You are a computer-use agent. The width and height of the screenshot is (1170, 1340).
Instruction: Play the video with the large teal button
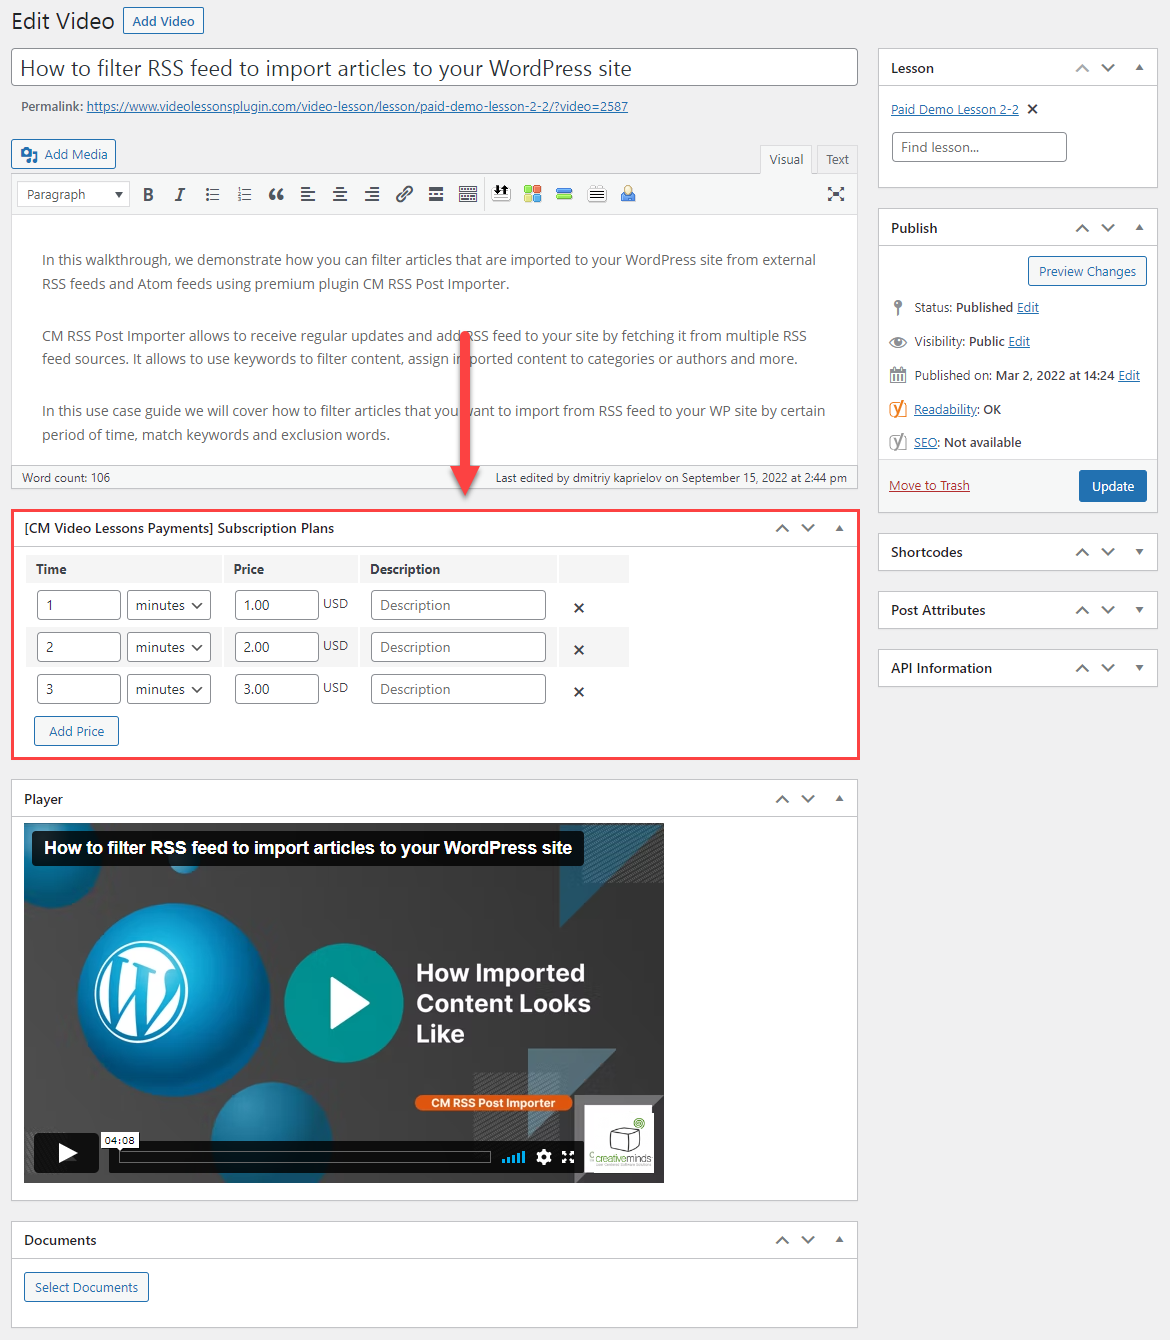click(x=344, y=1003)
